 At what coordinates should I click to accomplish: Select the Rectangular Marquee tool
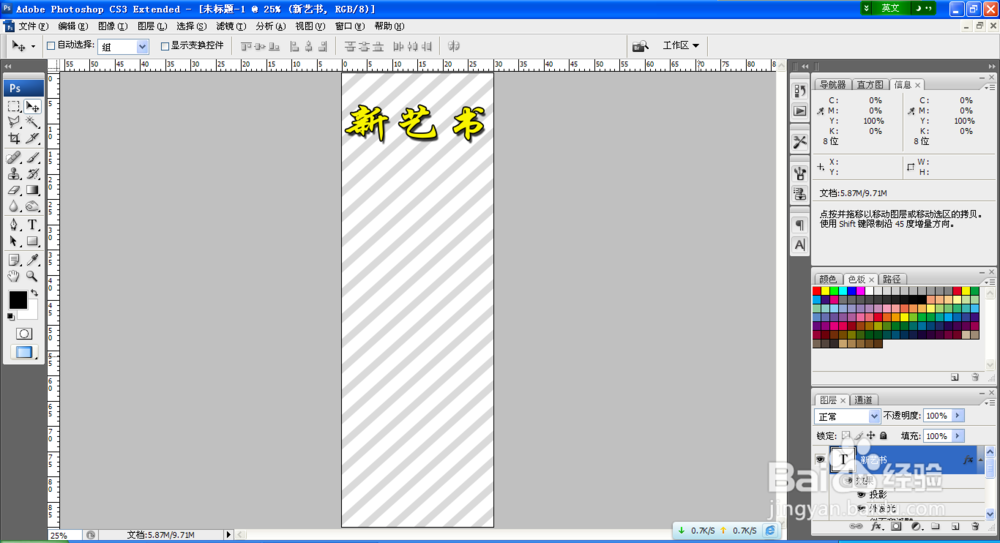pyautogui.click(x=14, y=107)
